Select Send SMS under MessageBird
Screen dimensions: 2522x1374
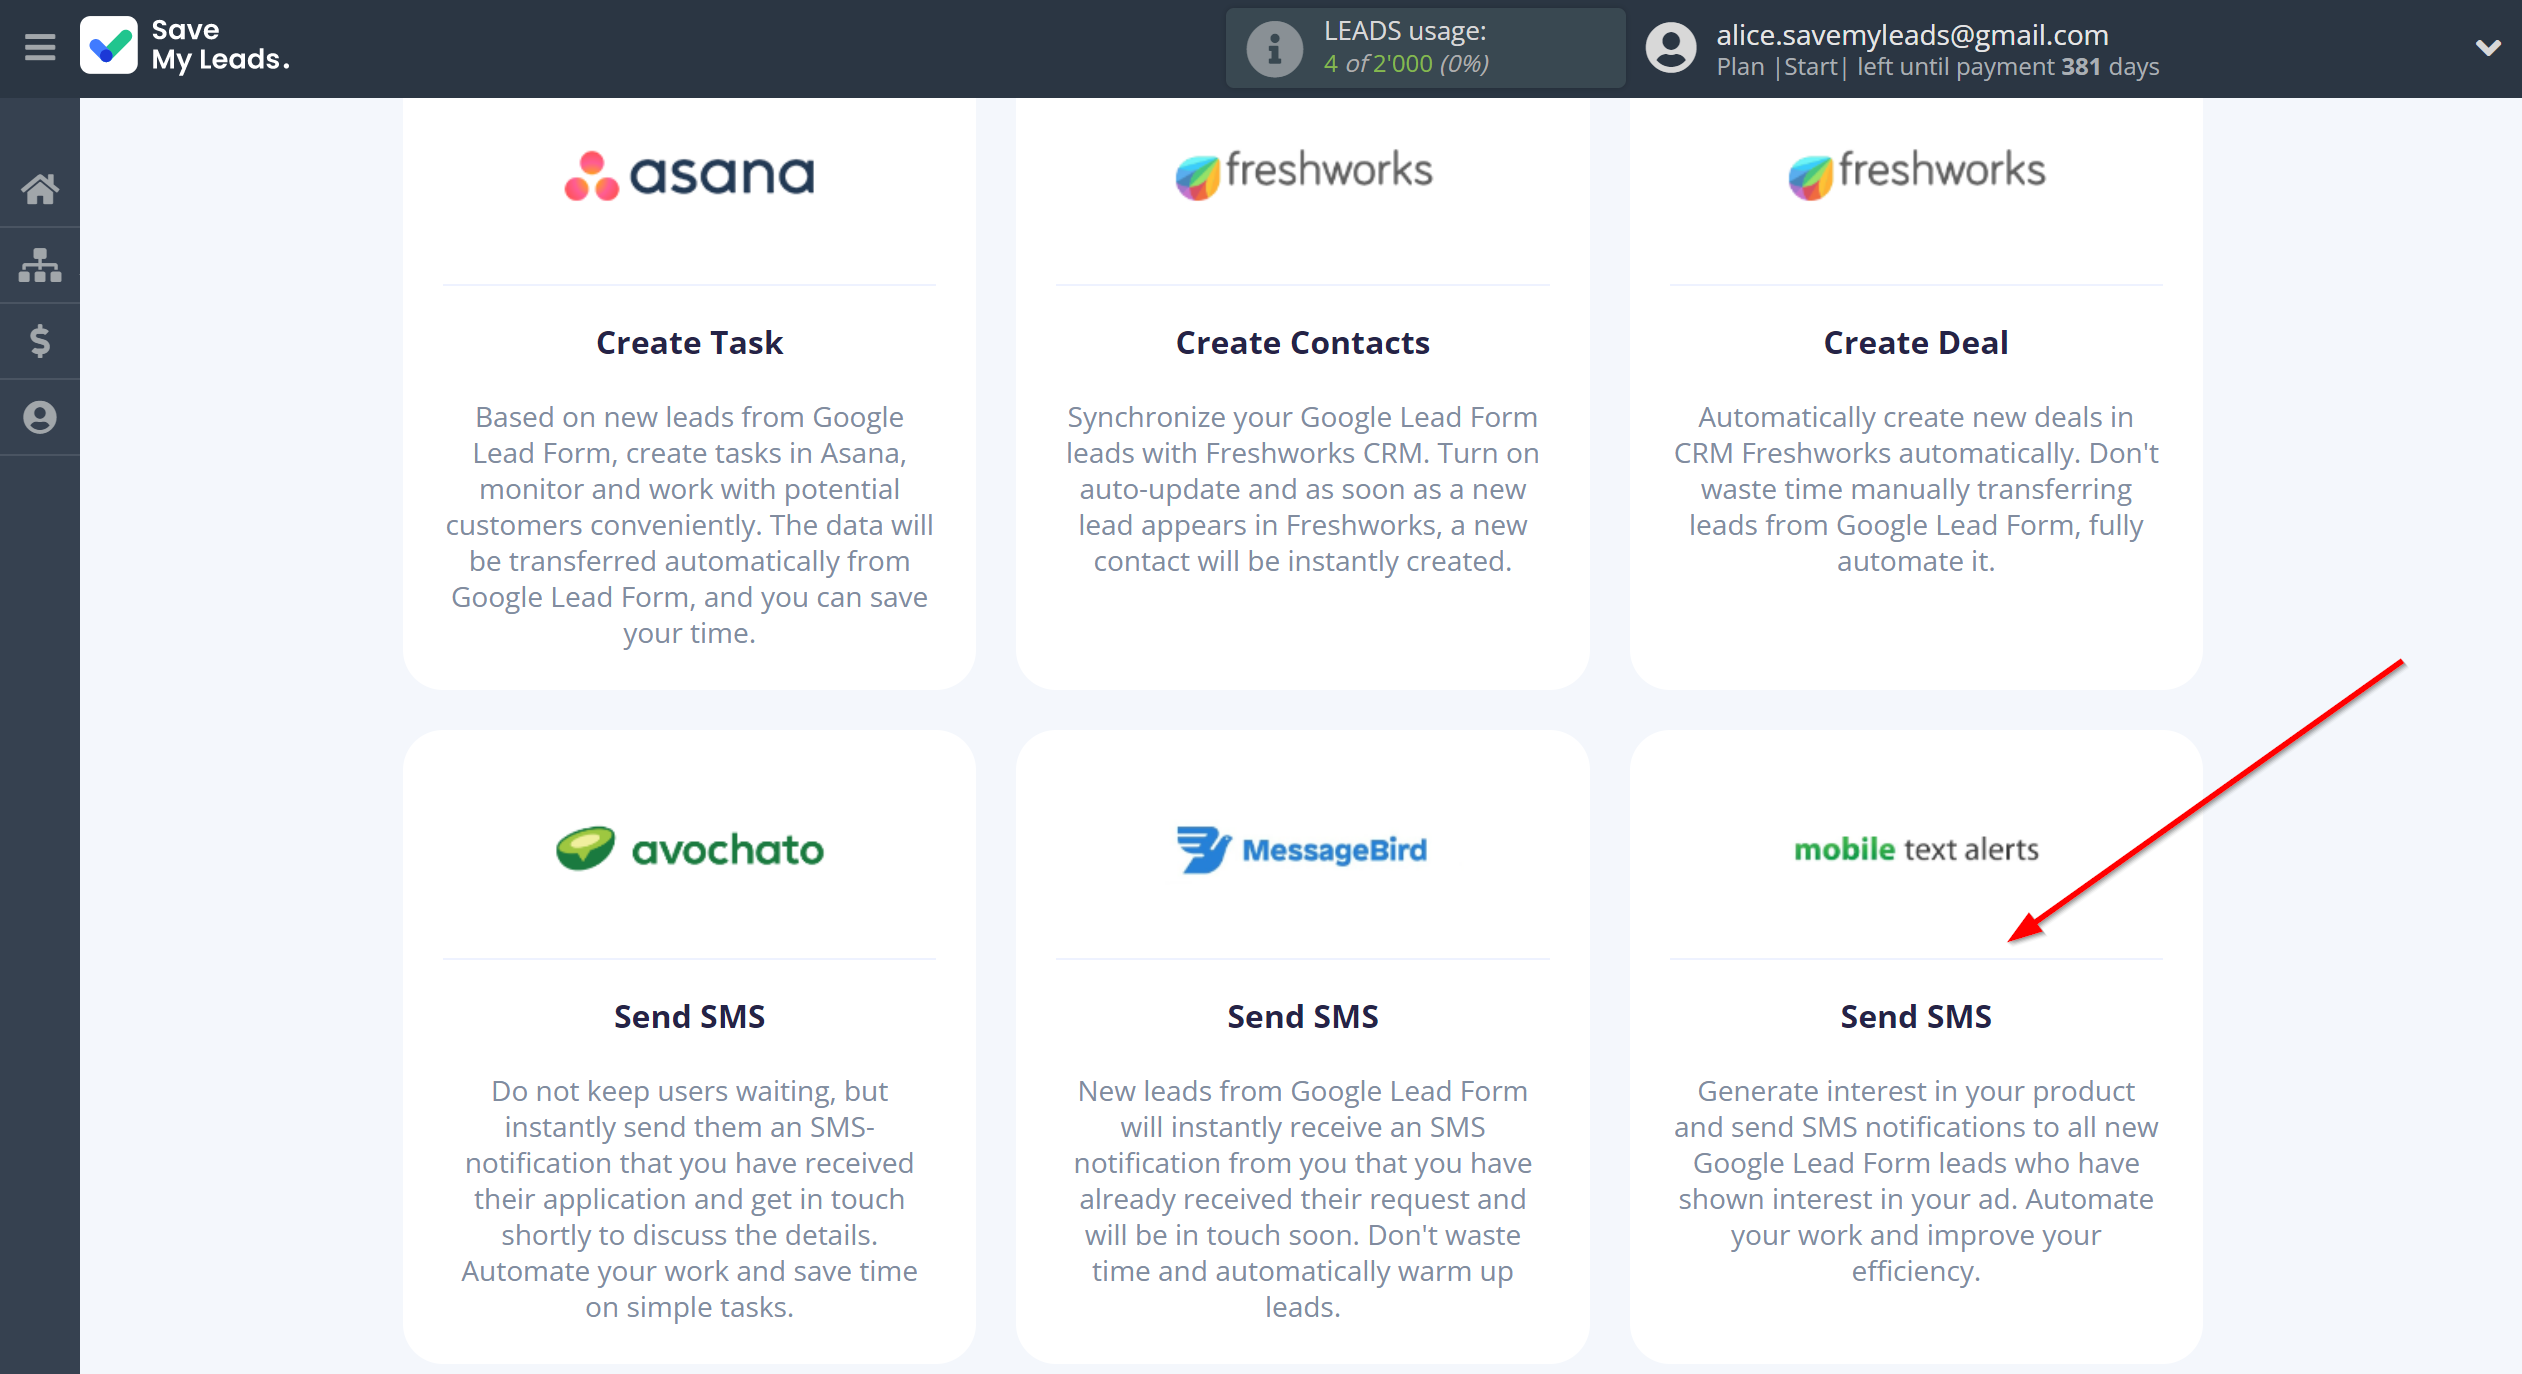(x=1303, y=1017)
